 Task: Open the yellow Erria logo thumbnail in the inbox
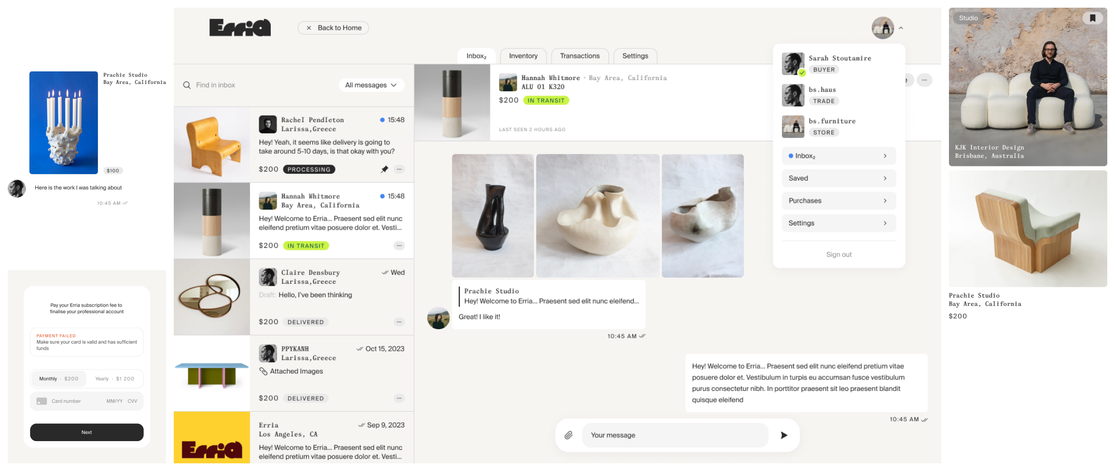coord(212,438)
